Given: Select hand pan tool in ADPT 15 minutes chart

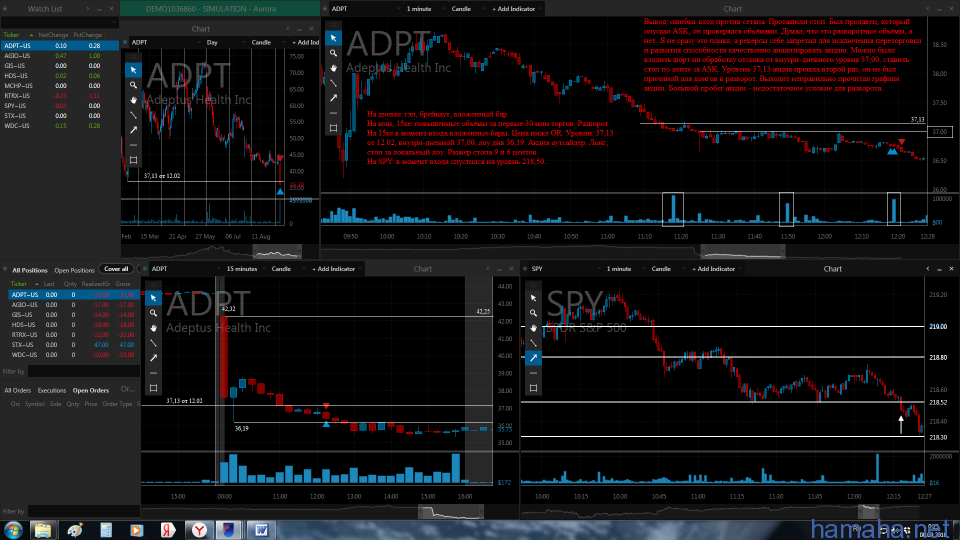Looking at the screenshot, I should [x=153, y=328].
